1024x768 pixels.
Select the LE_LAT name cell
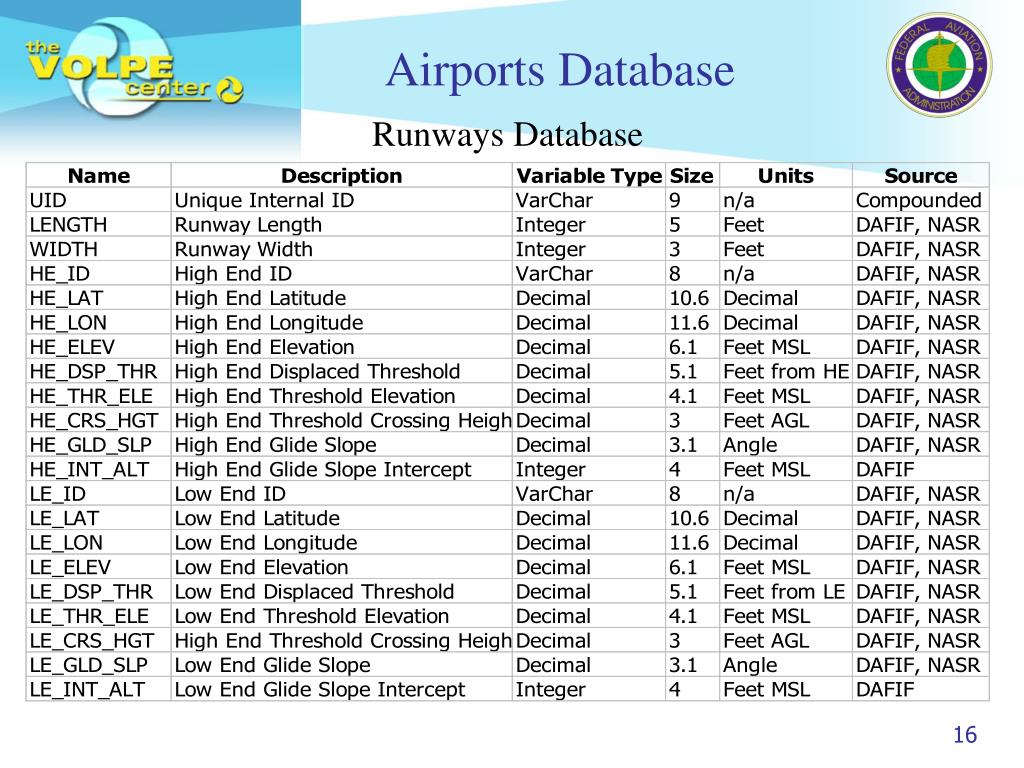(x=99, y=519)
